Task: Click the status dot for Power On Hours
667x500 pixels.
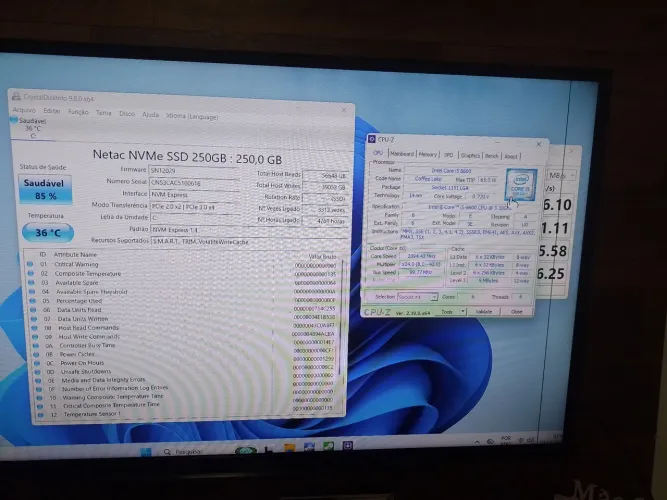Action: tap(38, 363)
